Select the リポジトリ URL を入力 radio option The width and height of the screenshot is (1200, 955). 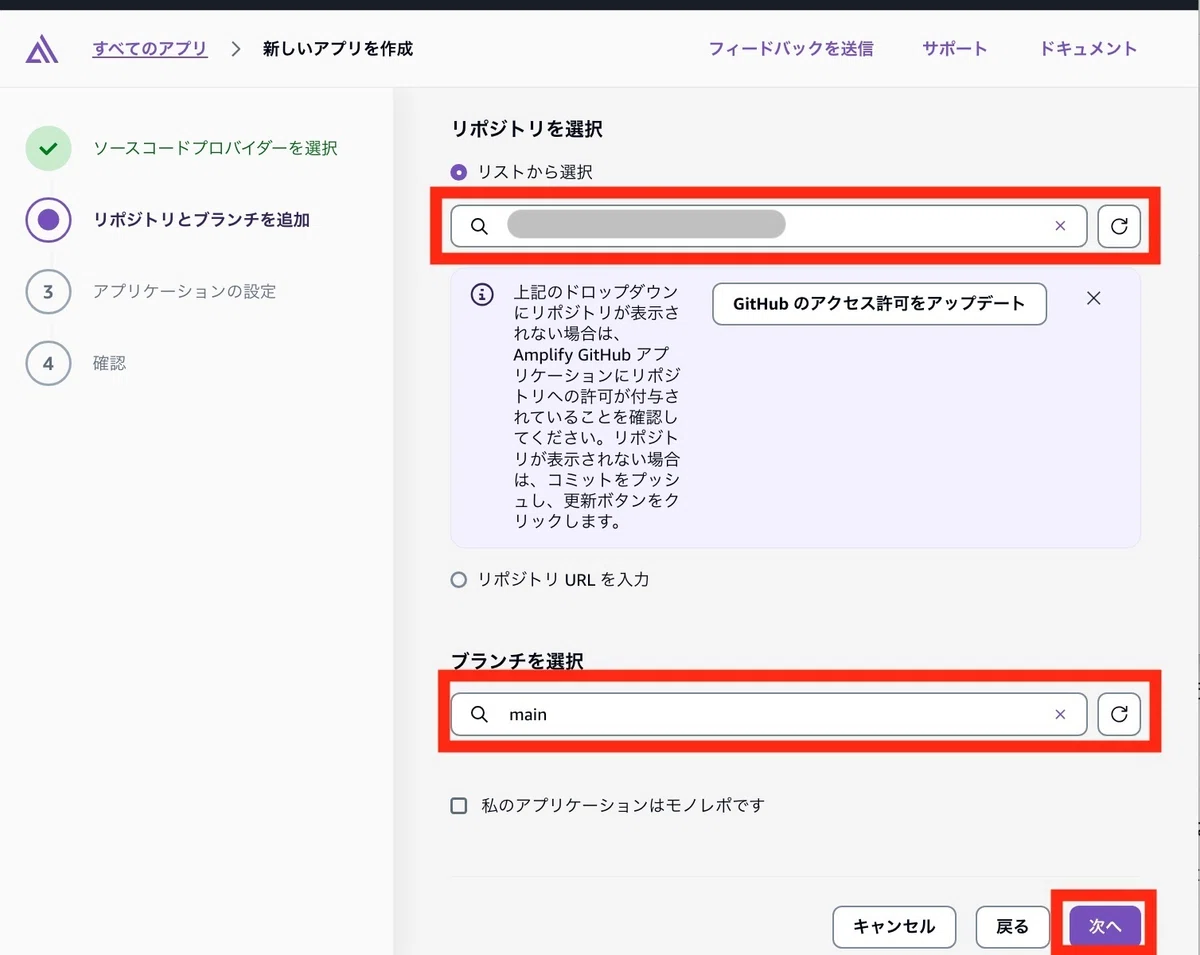(459, 580)
